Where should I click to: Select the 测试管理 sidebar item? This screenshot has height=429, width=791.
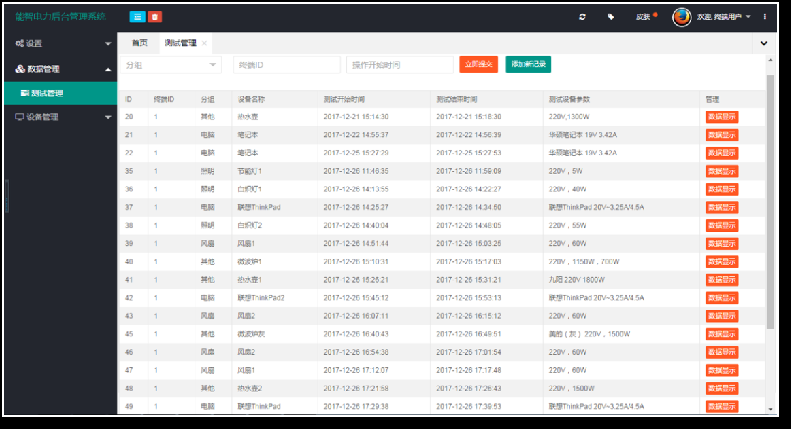coord(61,93)
